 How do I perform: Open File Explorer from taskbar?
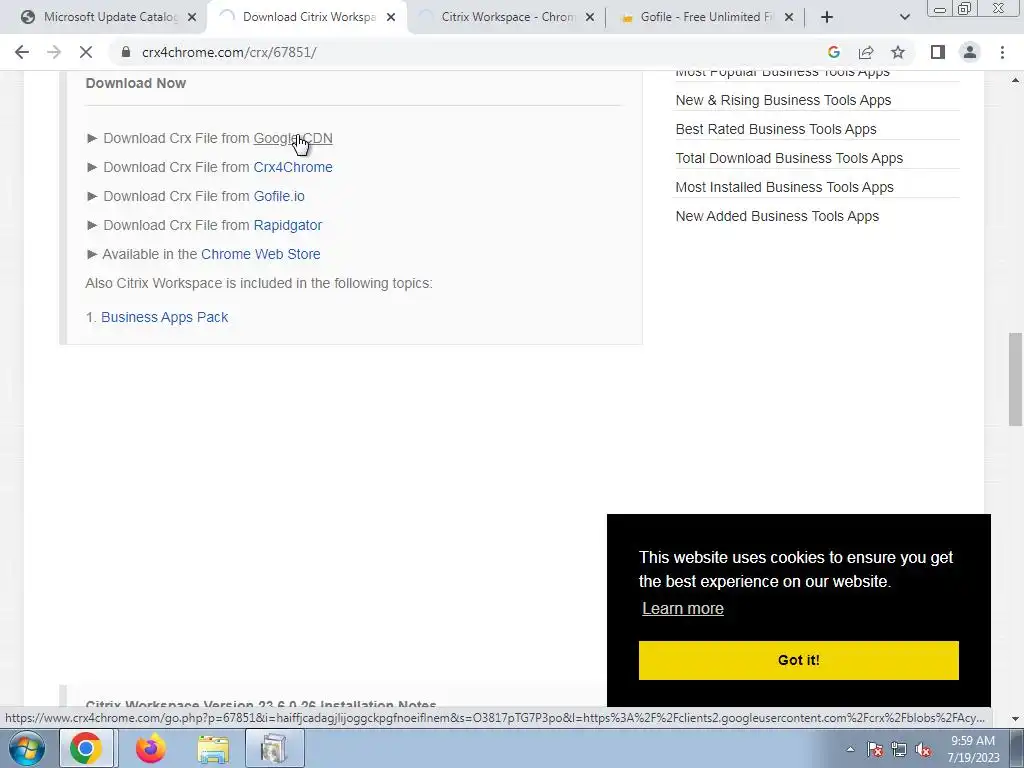pyautogui.click(x=213, y=748)
